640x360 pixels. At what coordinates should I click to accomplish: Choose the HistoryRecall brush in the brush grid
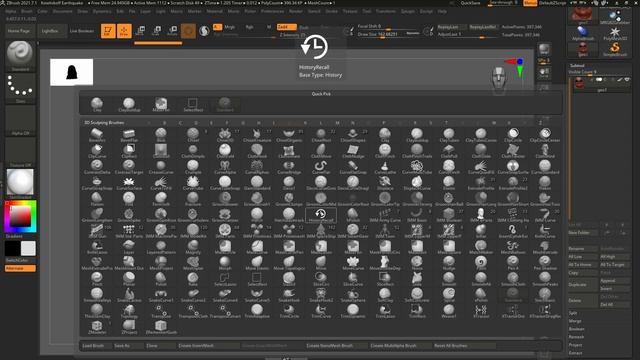point(321,215)
